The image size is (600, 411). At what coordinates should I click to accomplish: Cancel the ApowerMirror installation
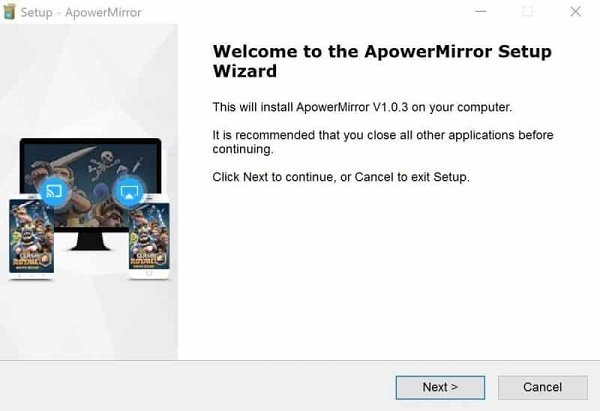point(543,387)
